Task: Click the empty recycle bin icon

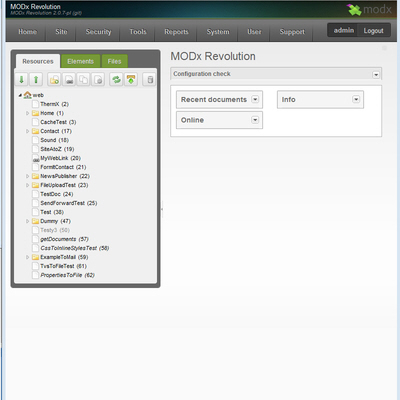Action: point(150,80)
